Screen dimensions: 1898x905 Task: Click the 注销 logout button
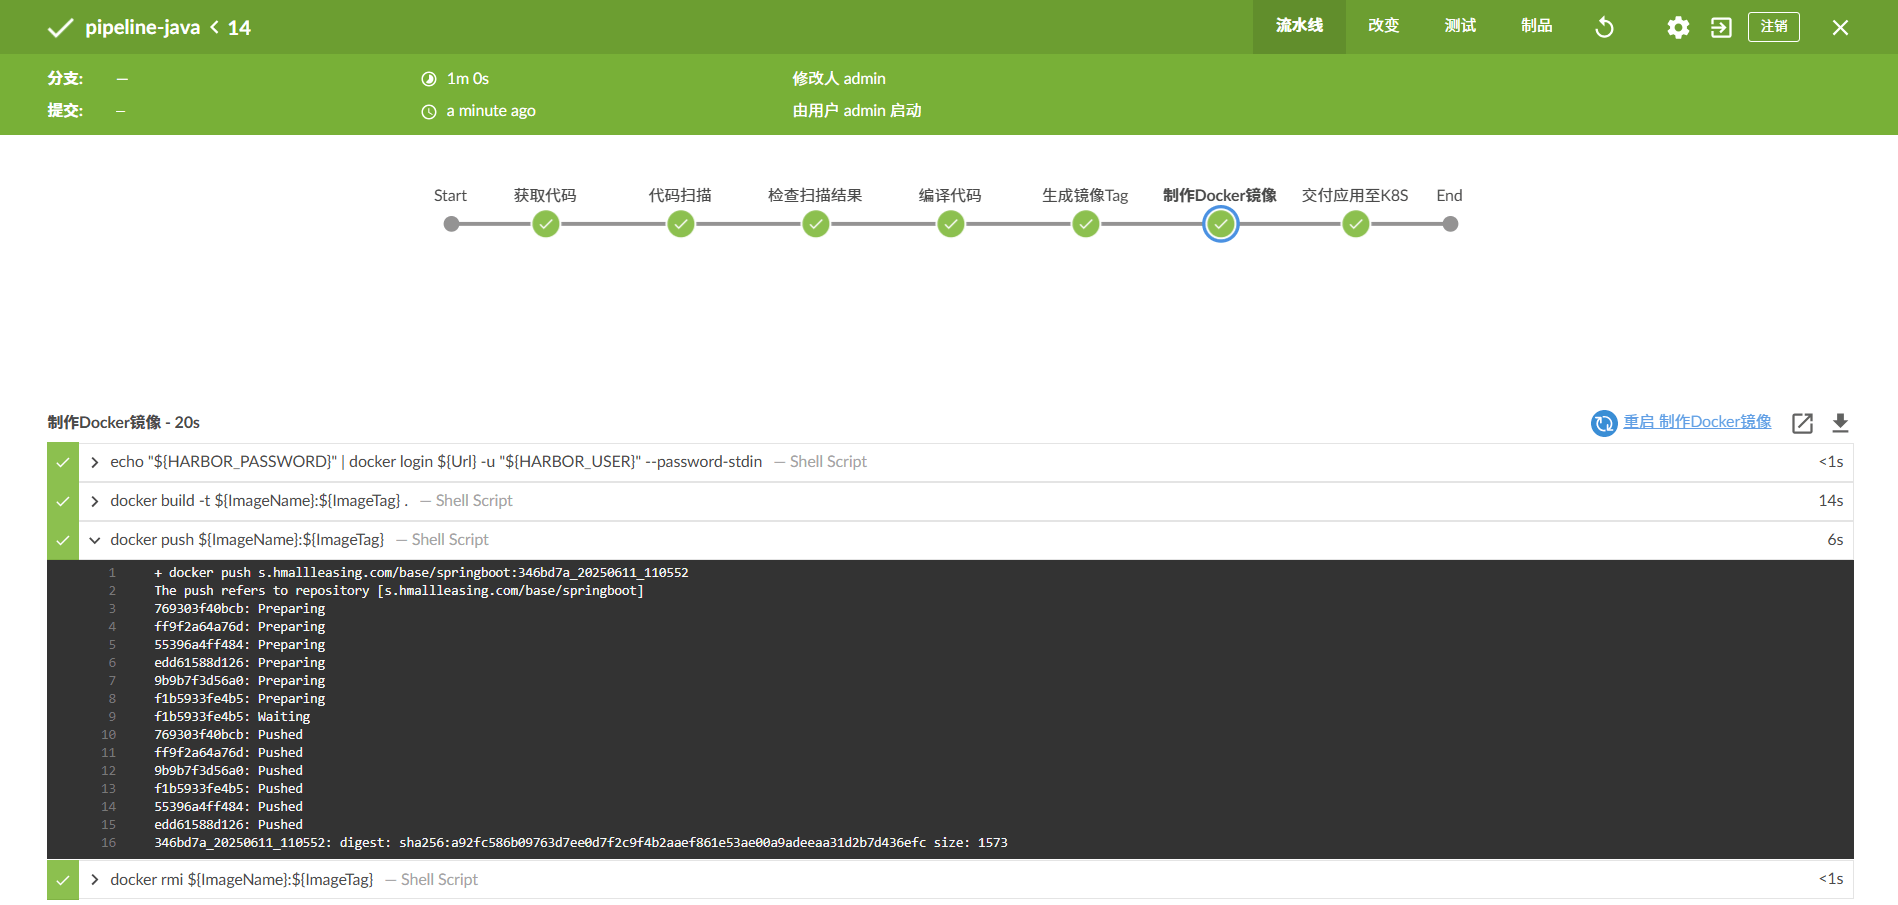point(1773,27)
